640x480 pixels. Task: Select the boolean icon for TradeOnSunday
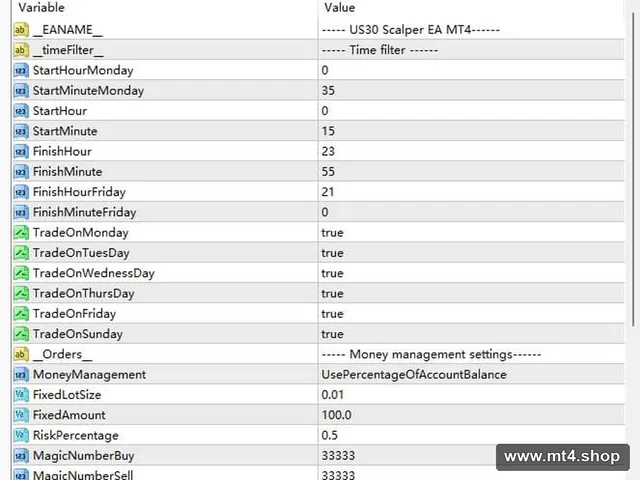pos(21,334)
